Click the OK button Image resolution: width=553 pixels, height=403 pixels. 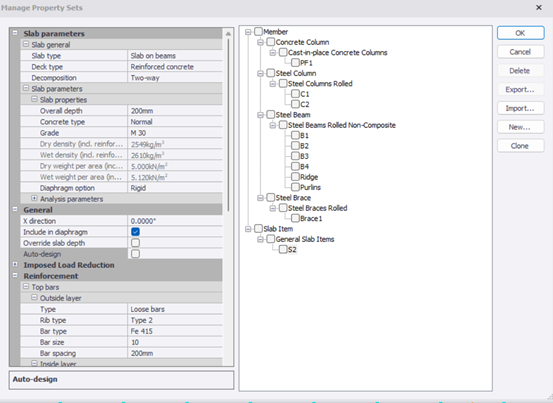521,33
